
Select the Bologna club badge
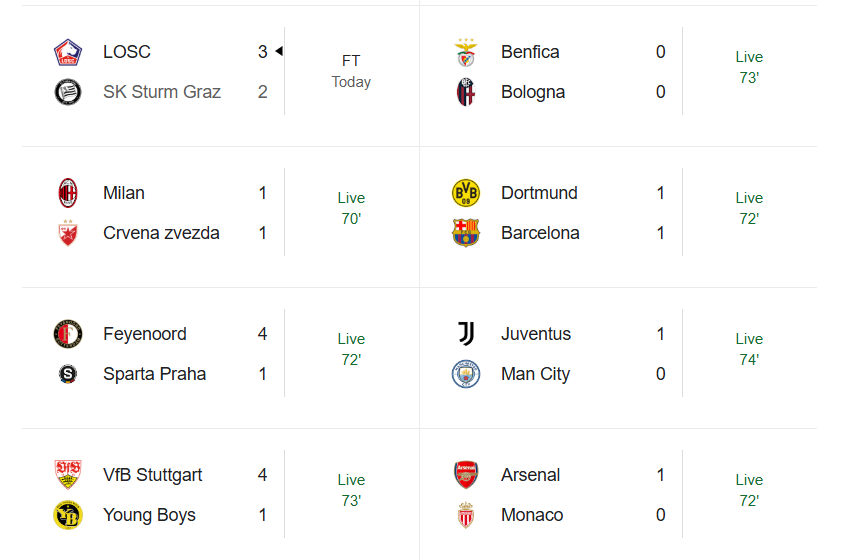(466, 92)
